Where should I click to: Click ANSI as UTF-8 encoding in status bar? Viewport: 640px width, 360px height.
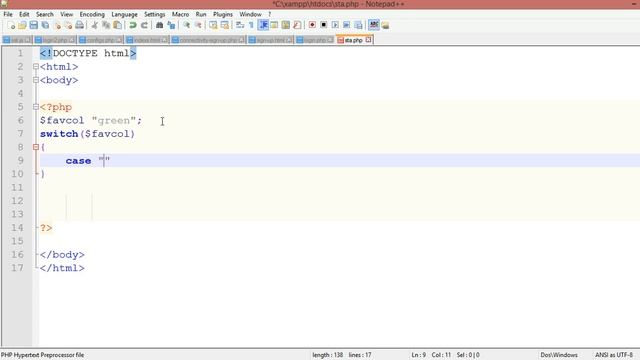click(x=613, y=355)
